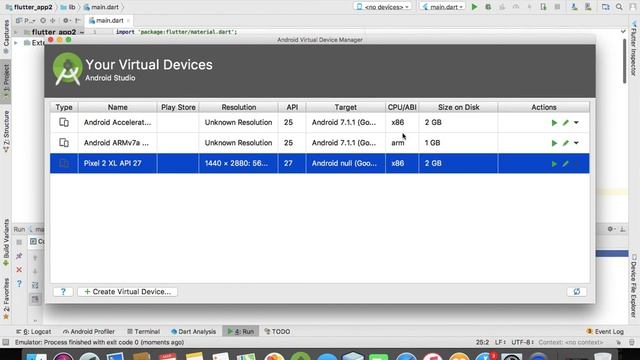
Task: Toggle the 4: Run tool window
Action: click(241, 331)
